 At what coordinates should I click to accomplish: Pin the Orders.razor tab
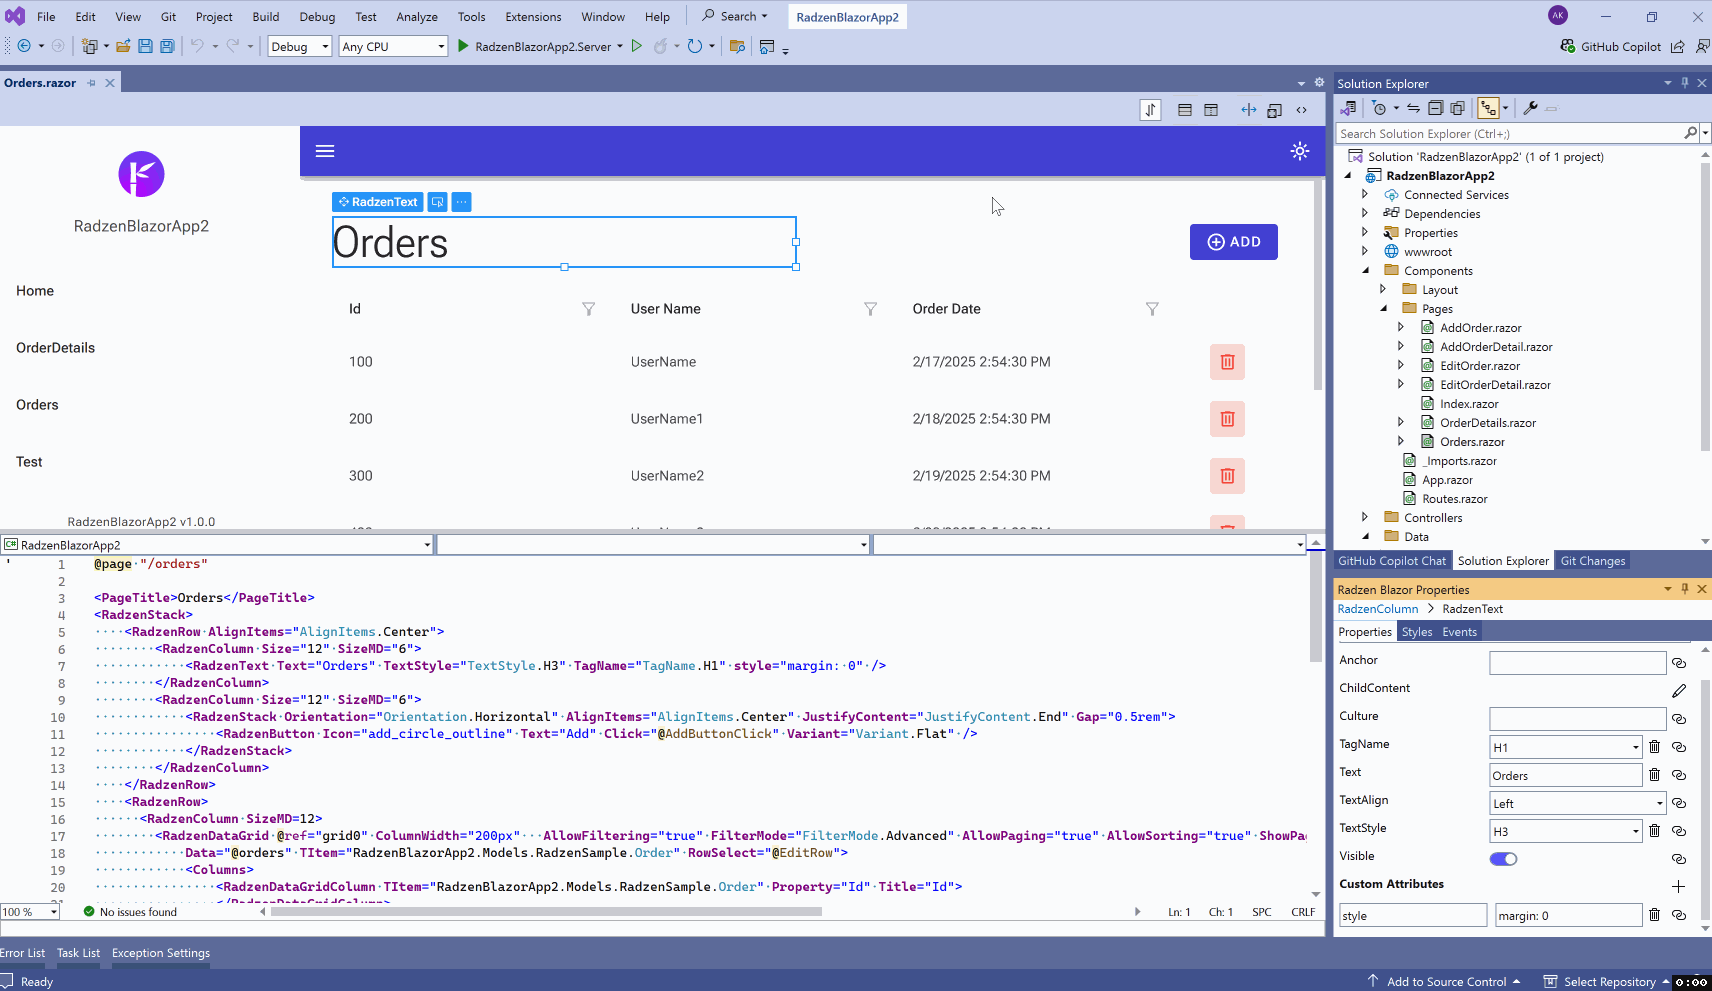(x=91, y=83)
